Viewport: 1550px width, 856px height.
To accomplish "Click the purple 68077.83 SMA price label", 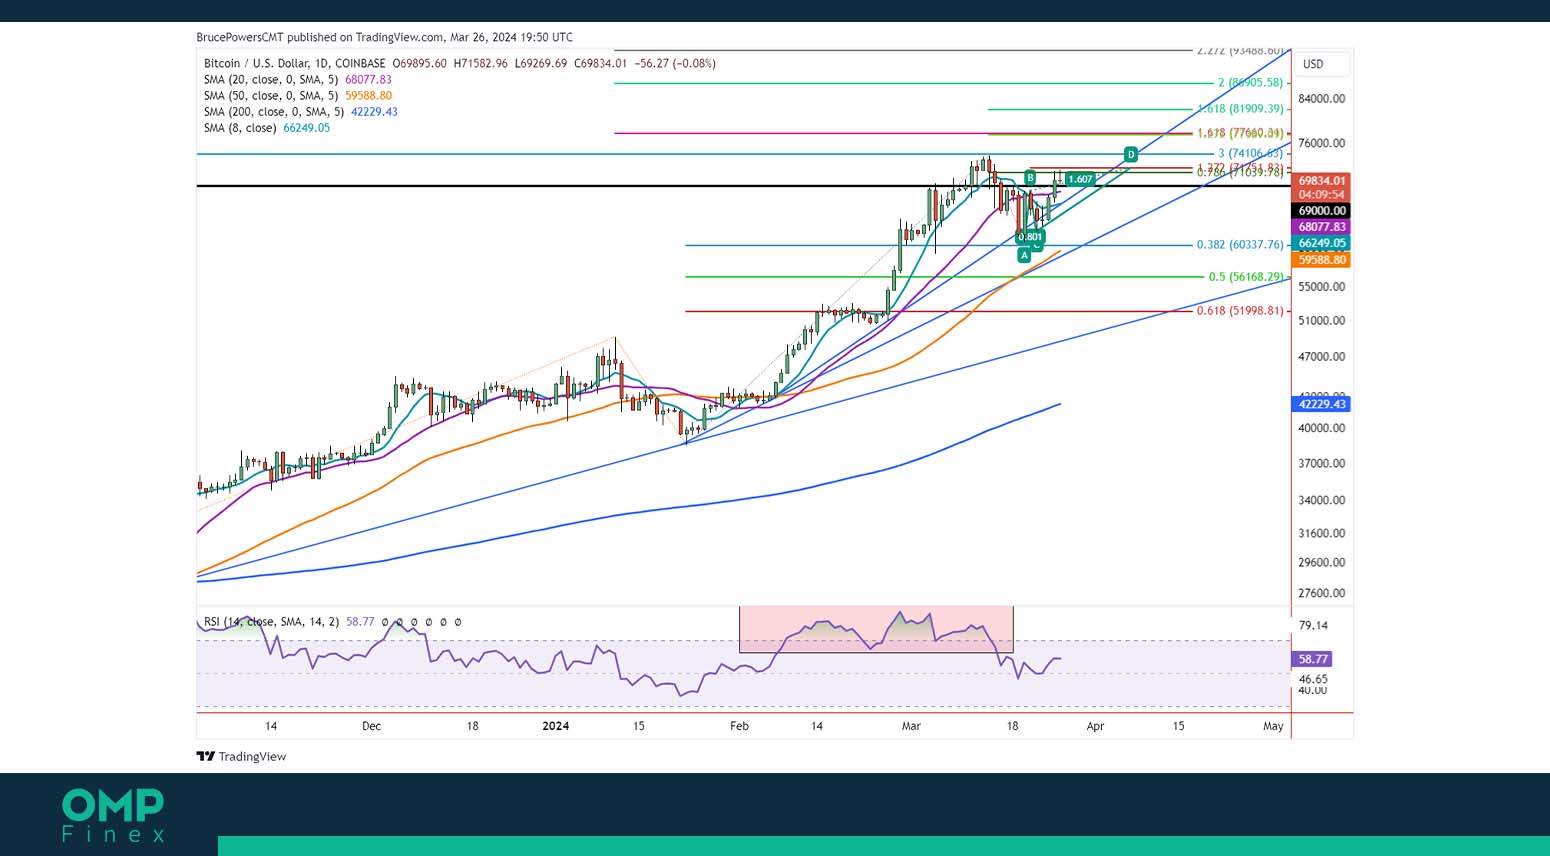I will pos(1322,227).
